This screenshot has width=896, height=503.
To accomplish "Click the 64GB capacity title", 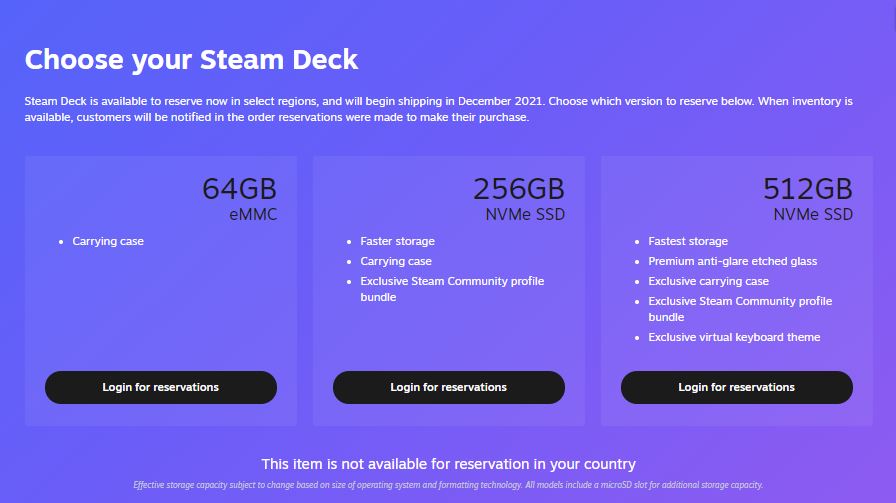I will pos(239,189).
